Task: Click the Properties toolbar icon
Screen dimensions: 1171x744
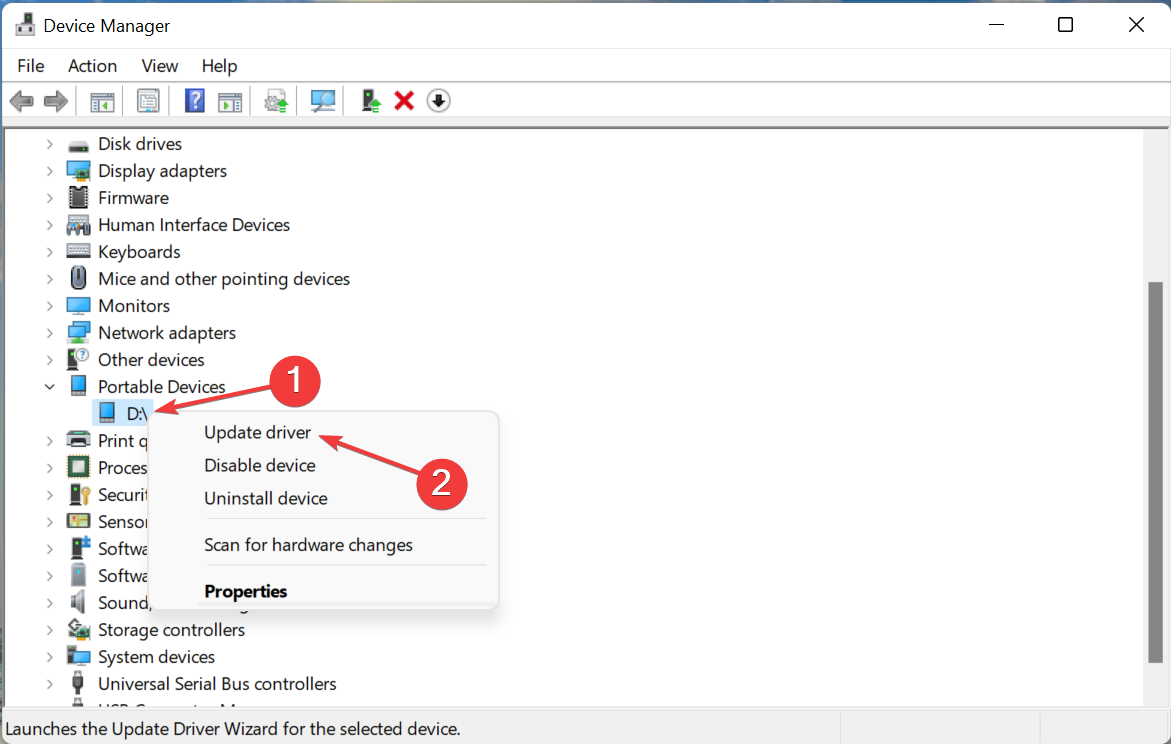Action: [x=148, y=101]
